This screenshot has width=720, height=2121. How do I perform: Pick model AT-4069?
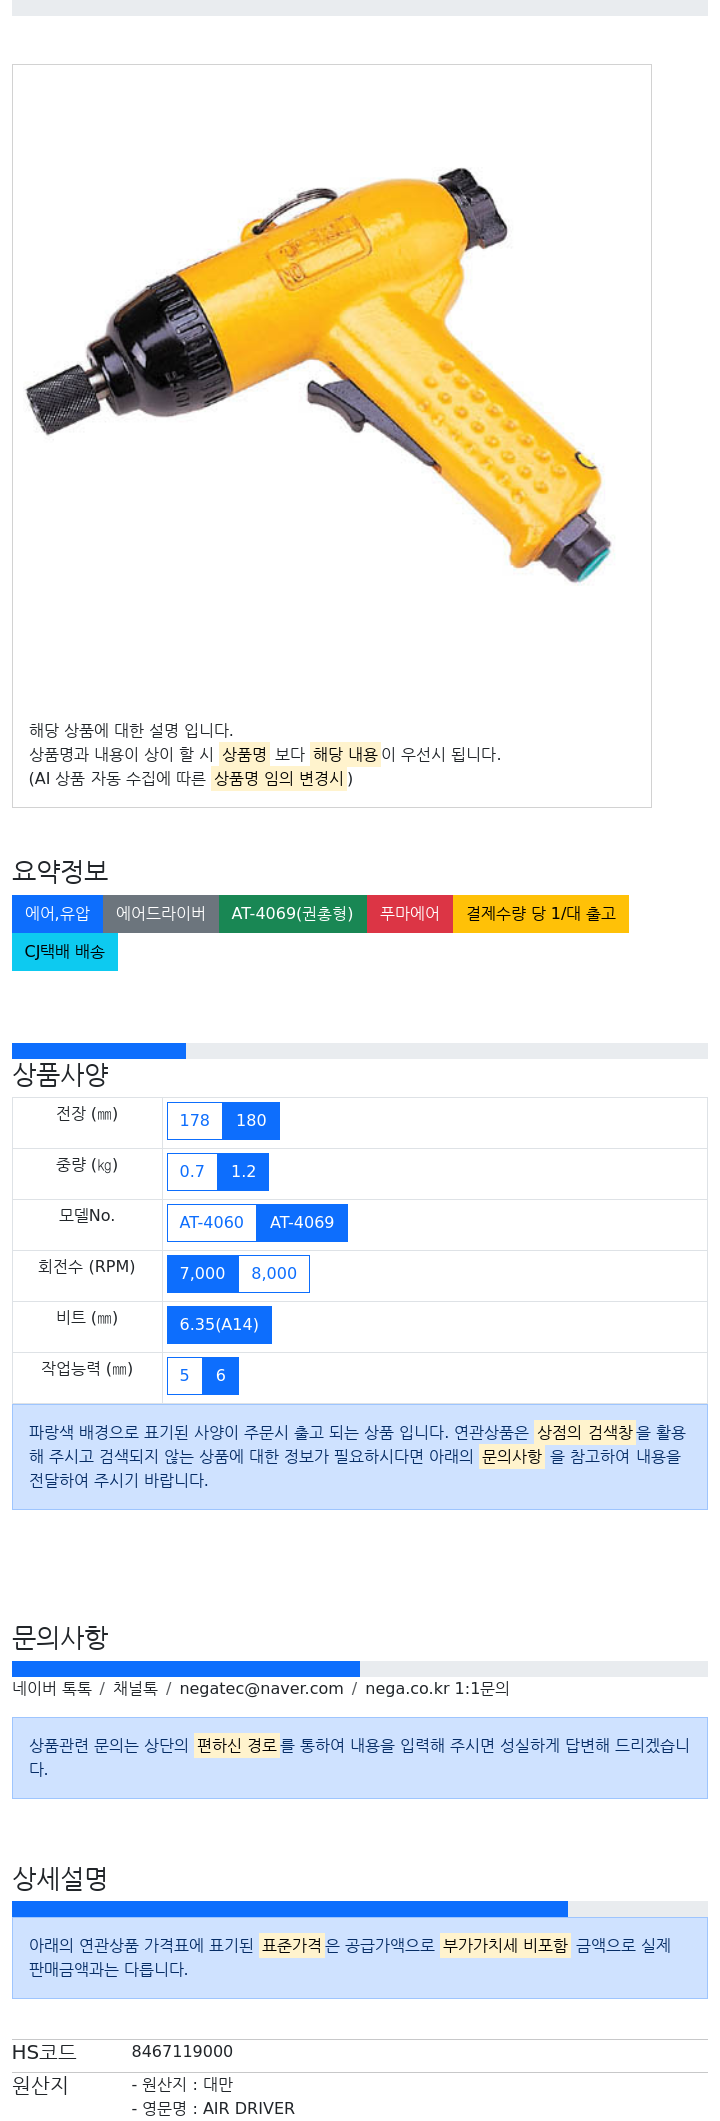click(x=302, y=1223)
